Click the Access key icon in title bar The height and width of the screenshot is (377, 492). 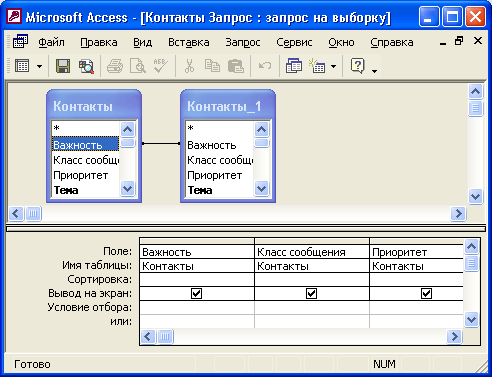(14, 16)
